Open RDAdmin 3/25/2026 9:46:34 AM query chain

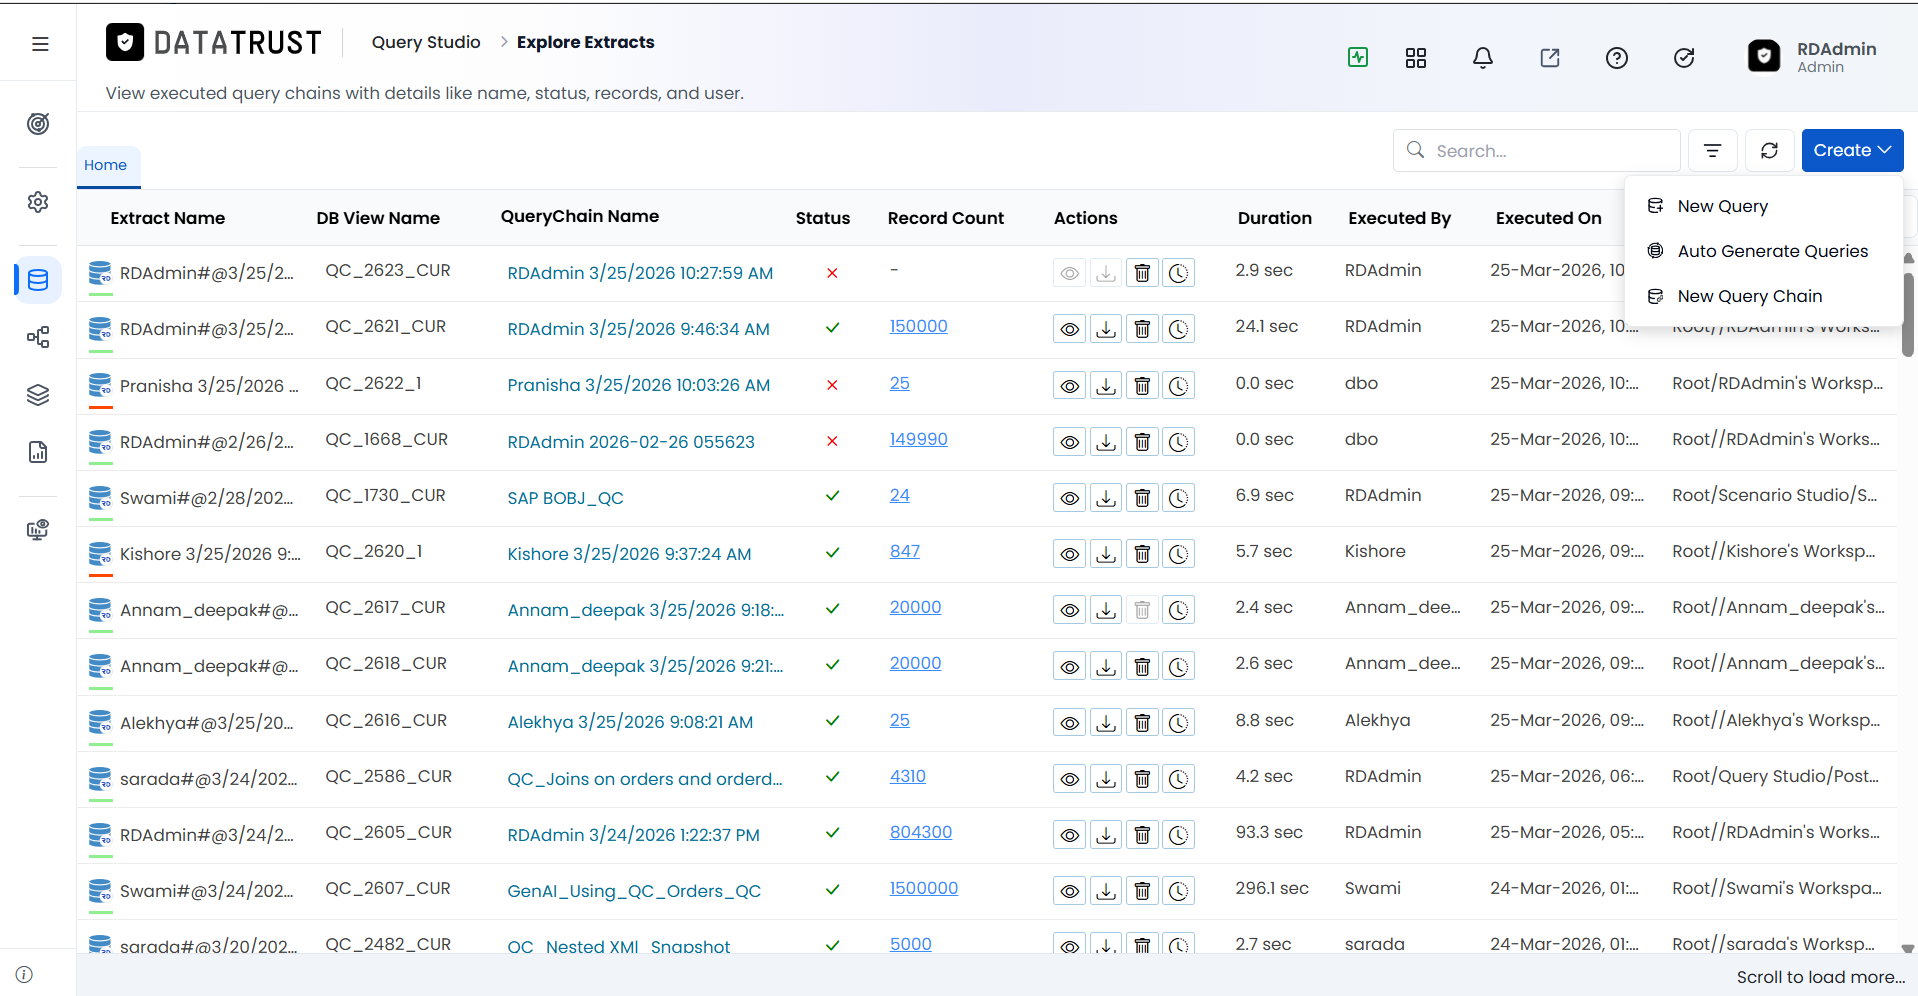tap(638, 329)
